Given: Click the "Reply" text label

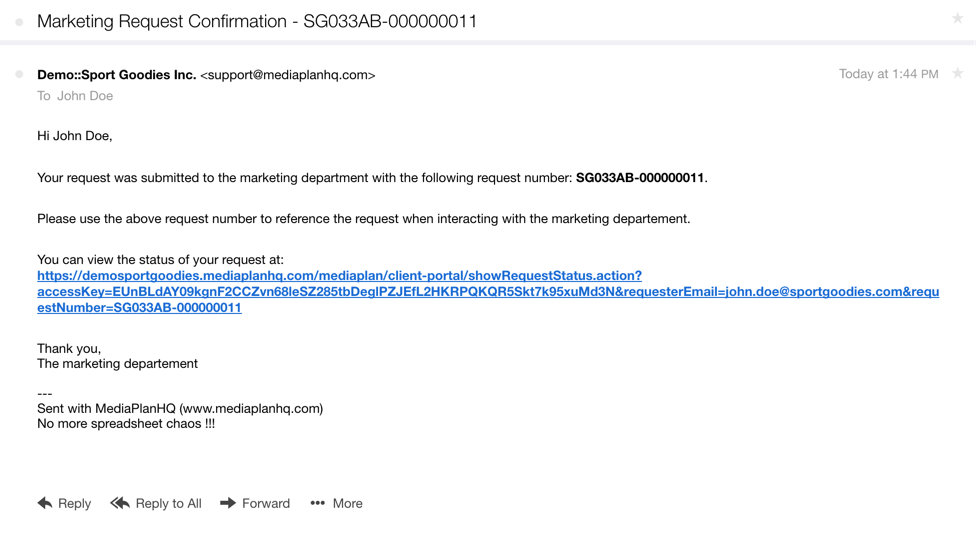Looking at the screenshot, I should [75, 503].
